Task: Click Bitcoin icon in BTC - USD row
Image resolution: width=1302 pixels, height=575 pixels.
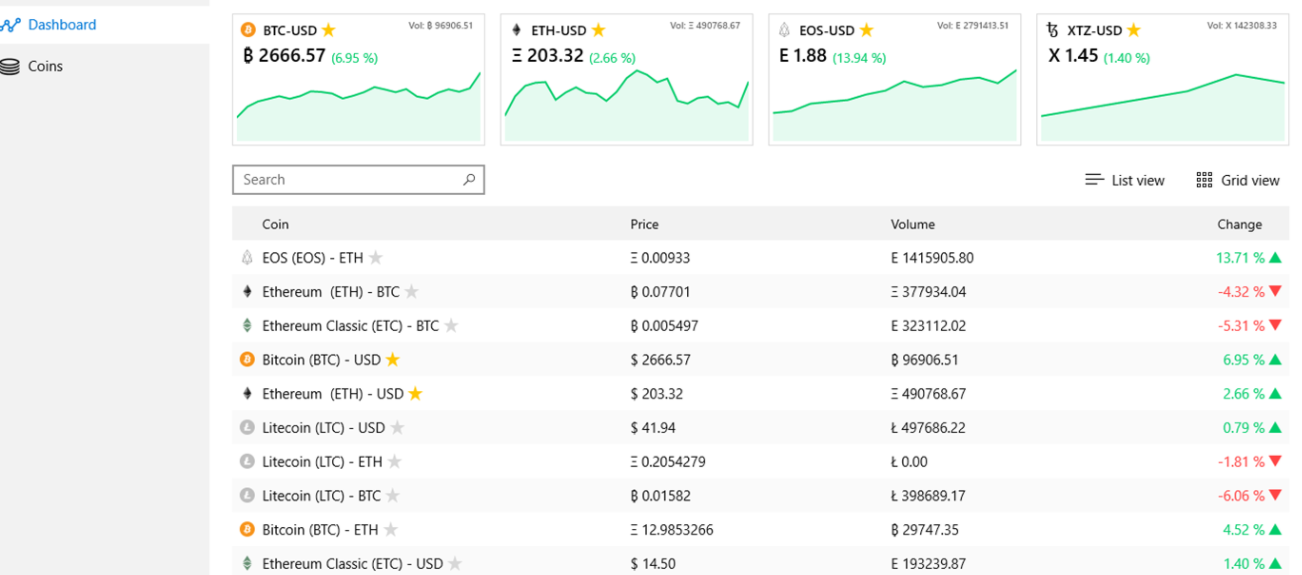Action: point(248,360)
